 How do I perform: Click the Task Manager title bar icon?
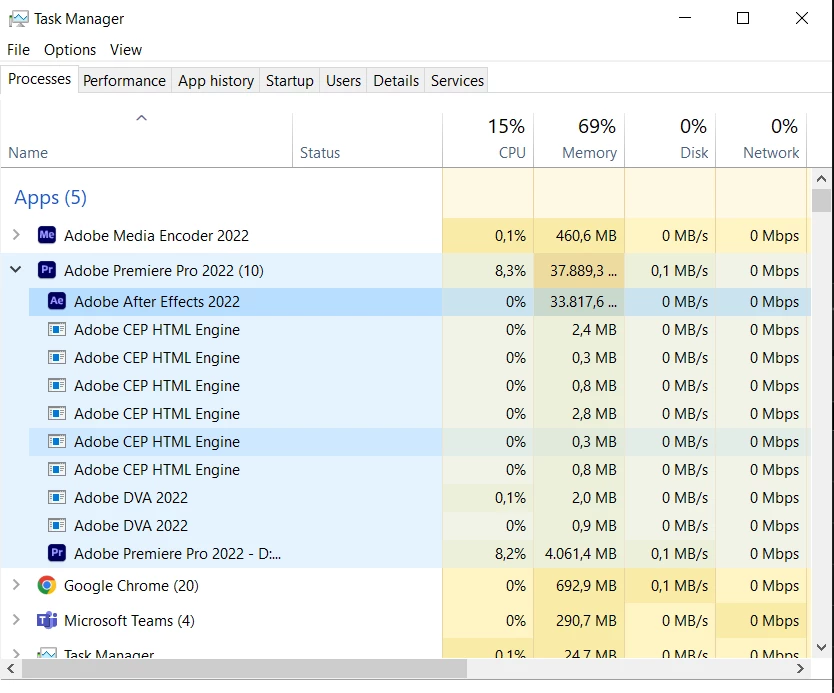coord(19,19)
